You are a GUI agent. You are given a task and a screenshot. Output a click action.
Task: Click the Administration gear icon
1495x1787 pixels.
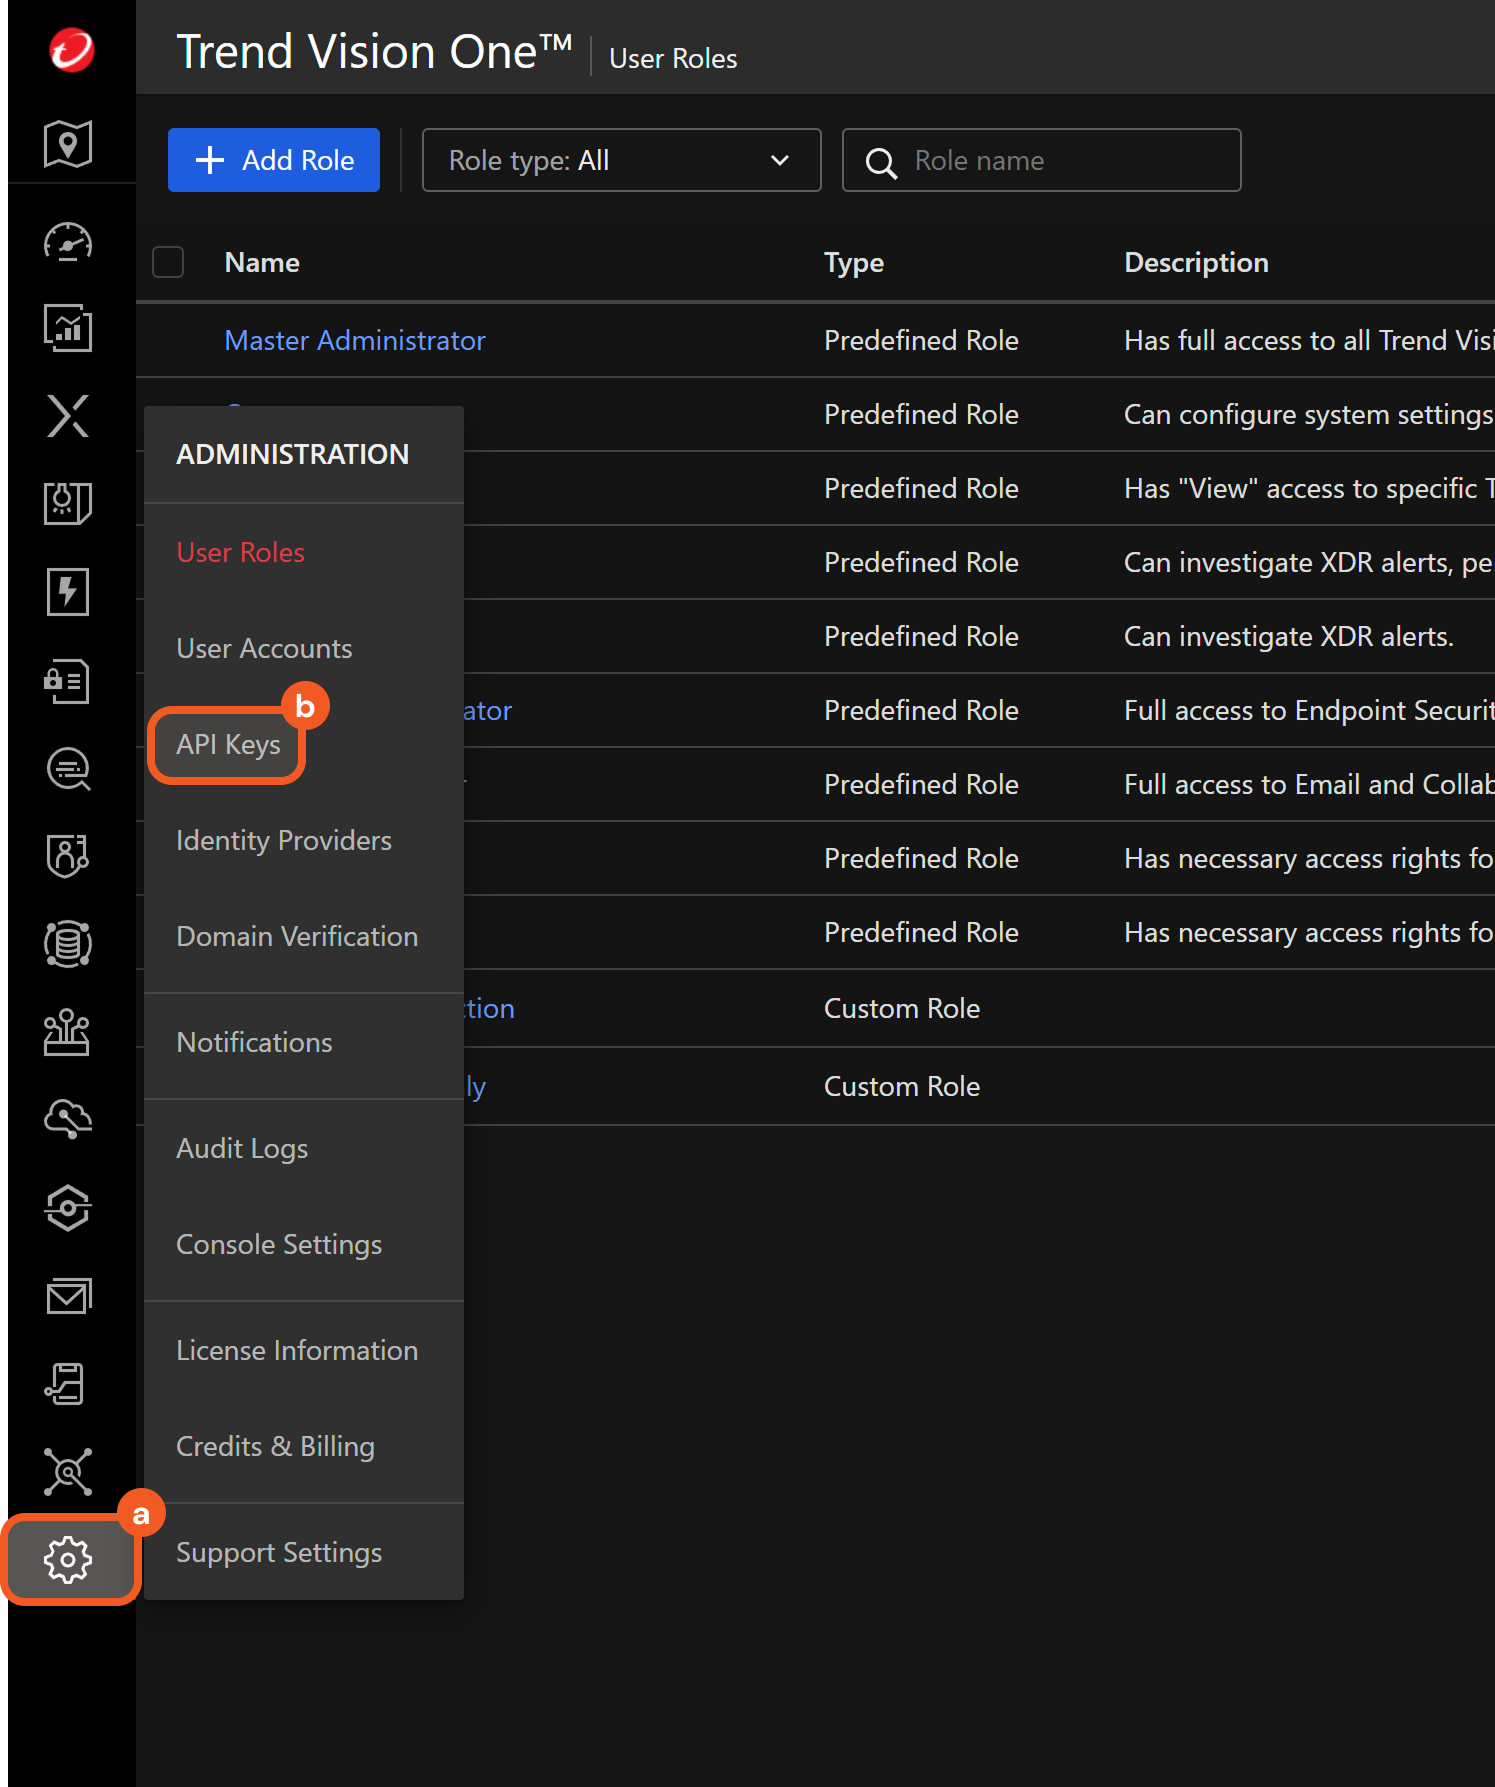click(x=68, y=1559)
